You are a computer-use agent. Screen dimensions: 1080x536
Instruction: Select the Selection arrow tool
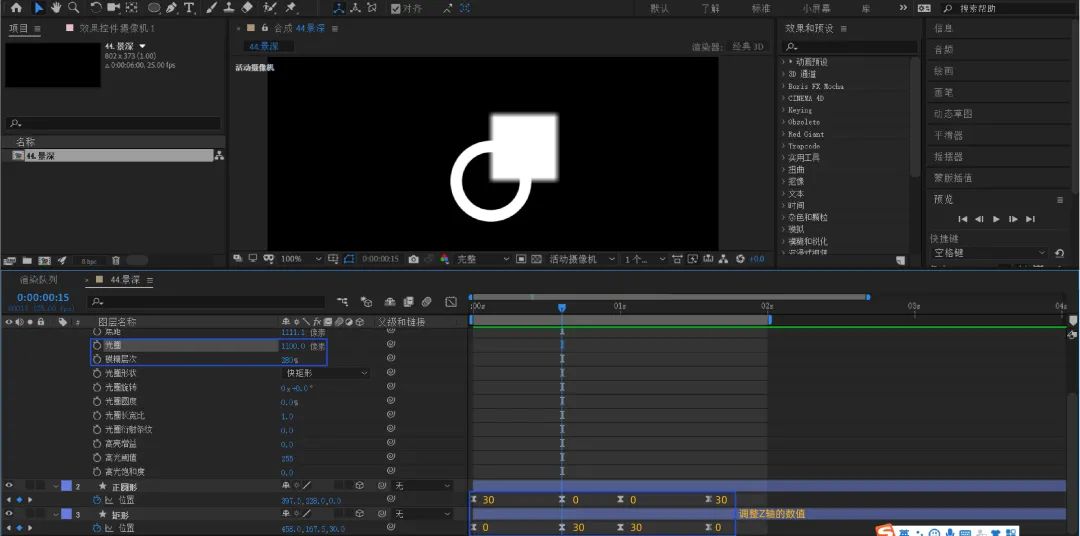click(x=38, y=8)
